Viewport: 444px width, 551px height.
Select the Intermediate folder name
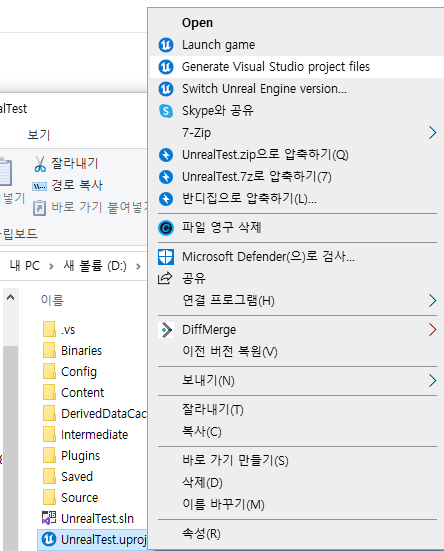94,435
